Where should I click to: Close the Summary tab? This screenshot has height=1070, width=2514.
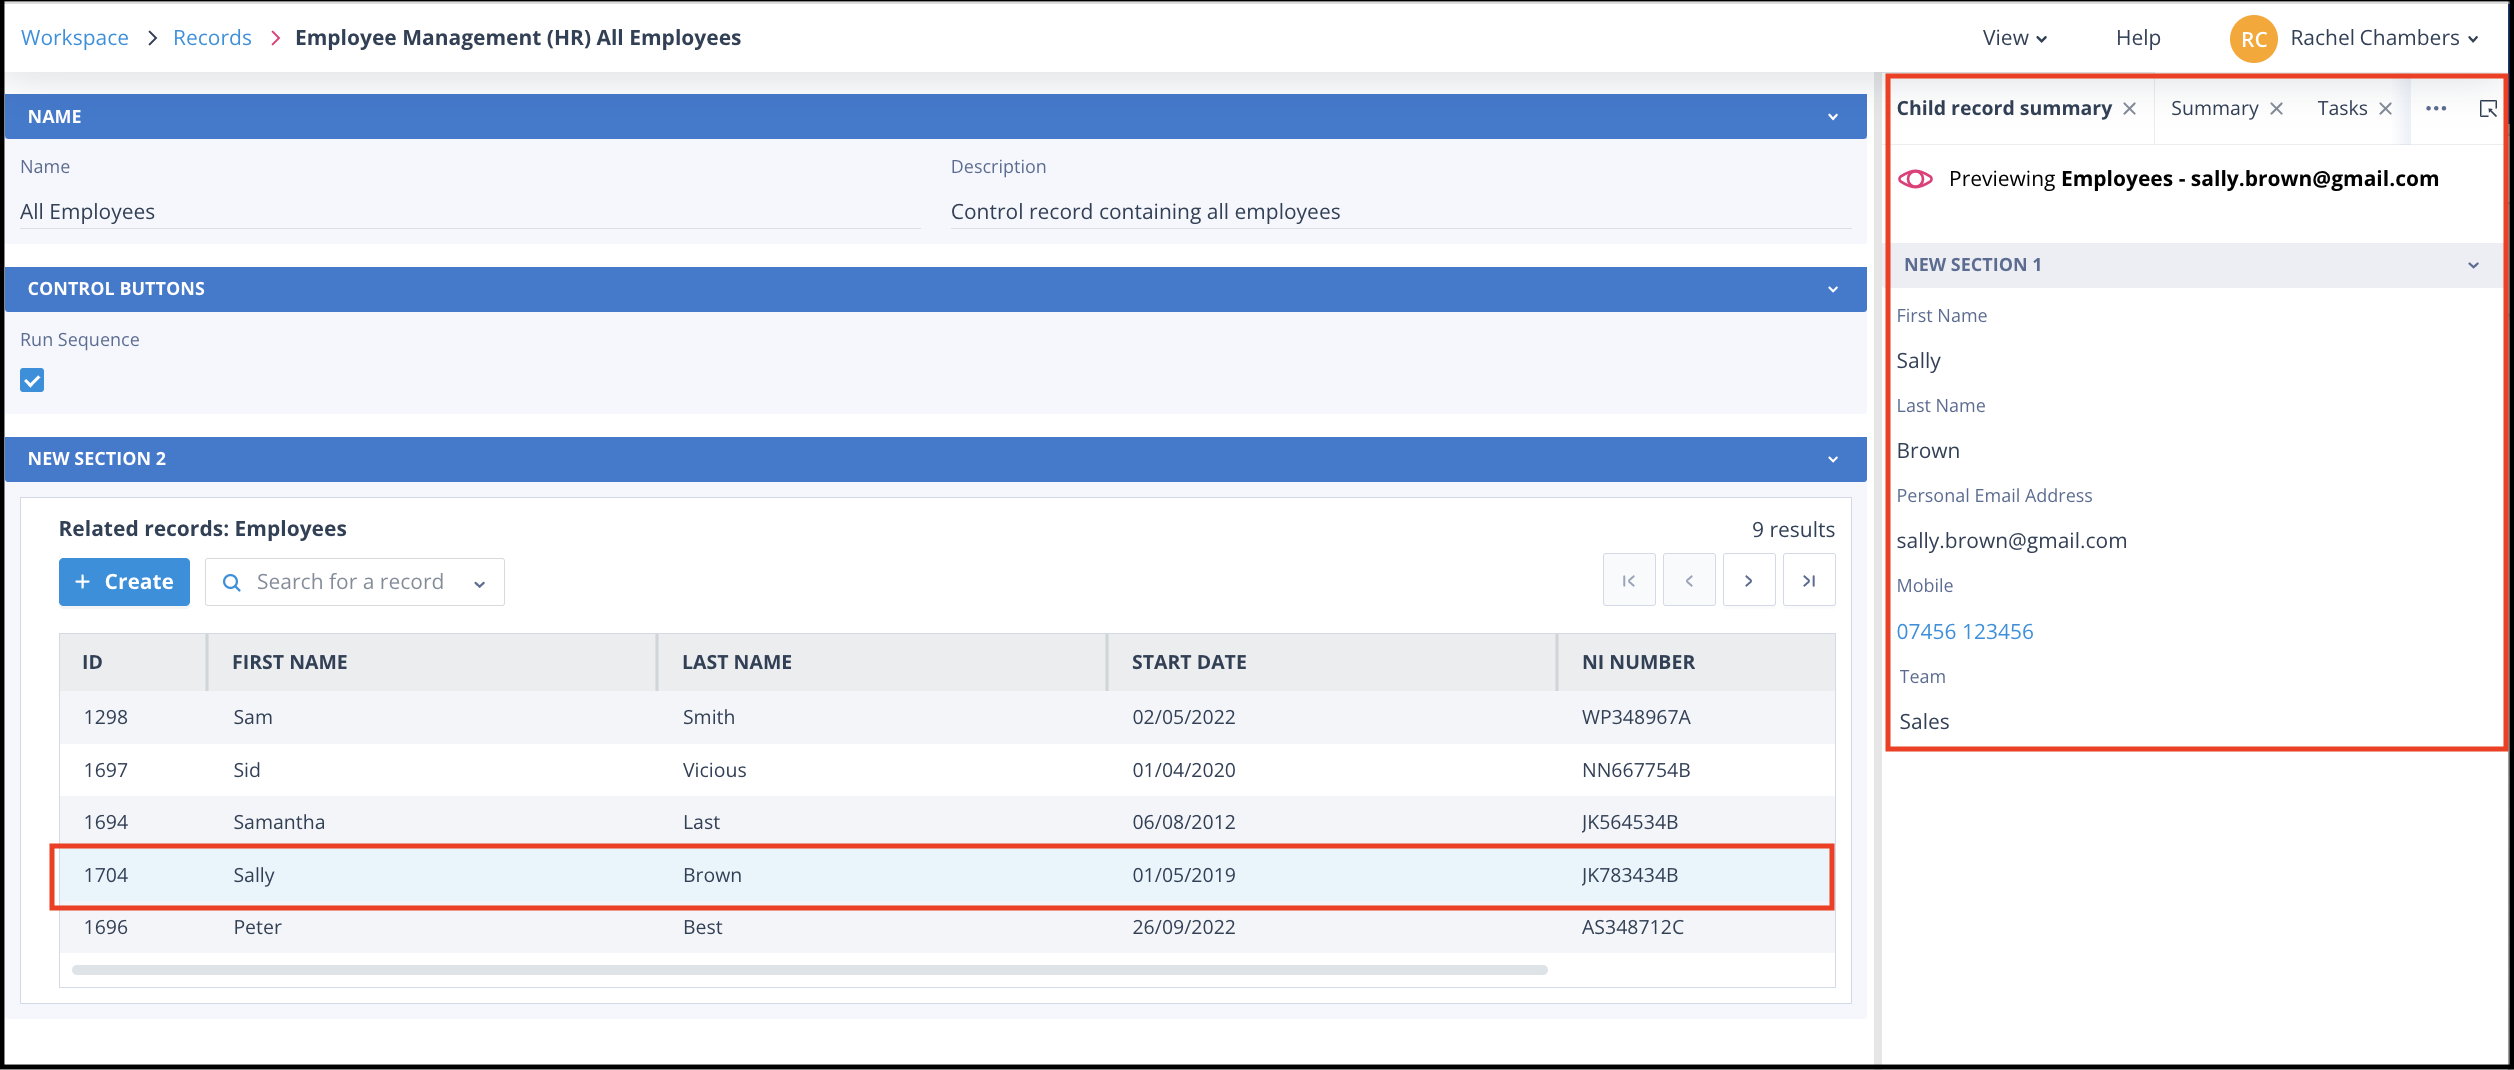(2277, 109)
